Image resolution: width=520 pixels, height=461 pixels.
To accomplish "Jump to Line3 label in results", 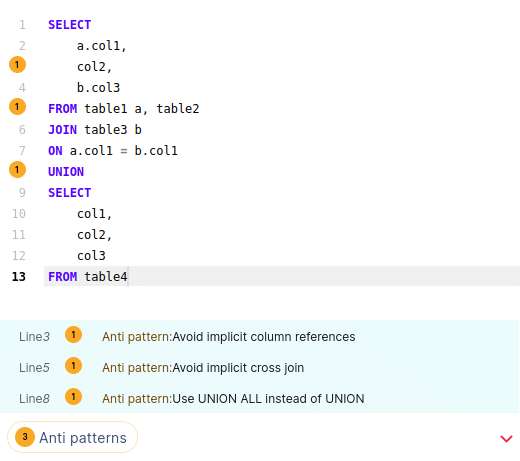I will click(x=34, y=337).
